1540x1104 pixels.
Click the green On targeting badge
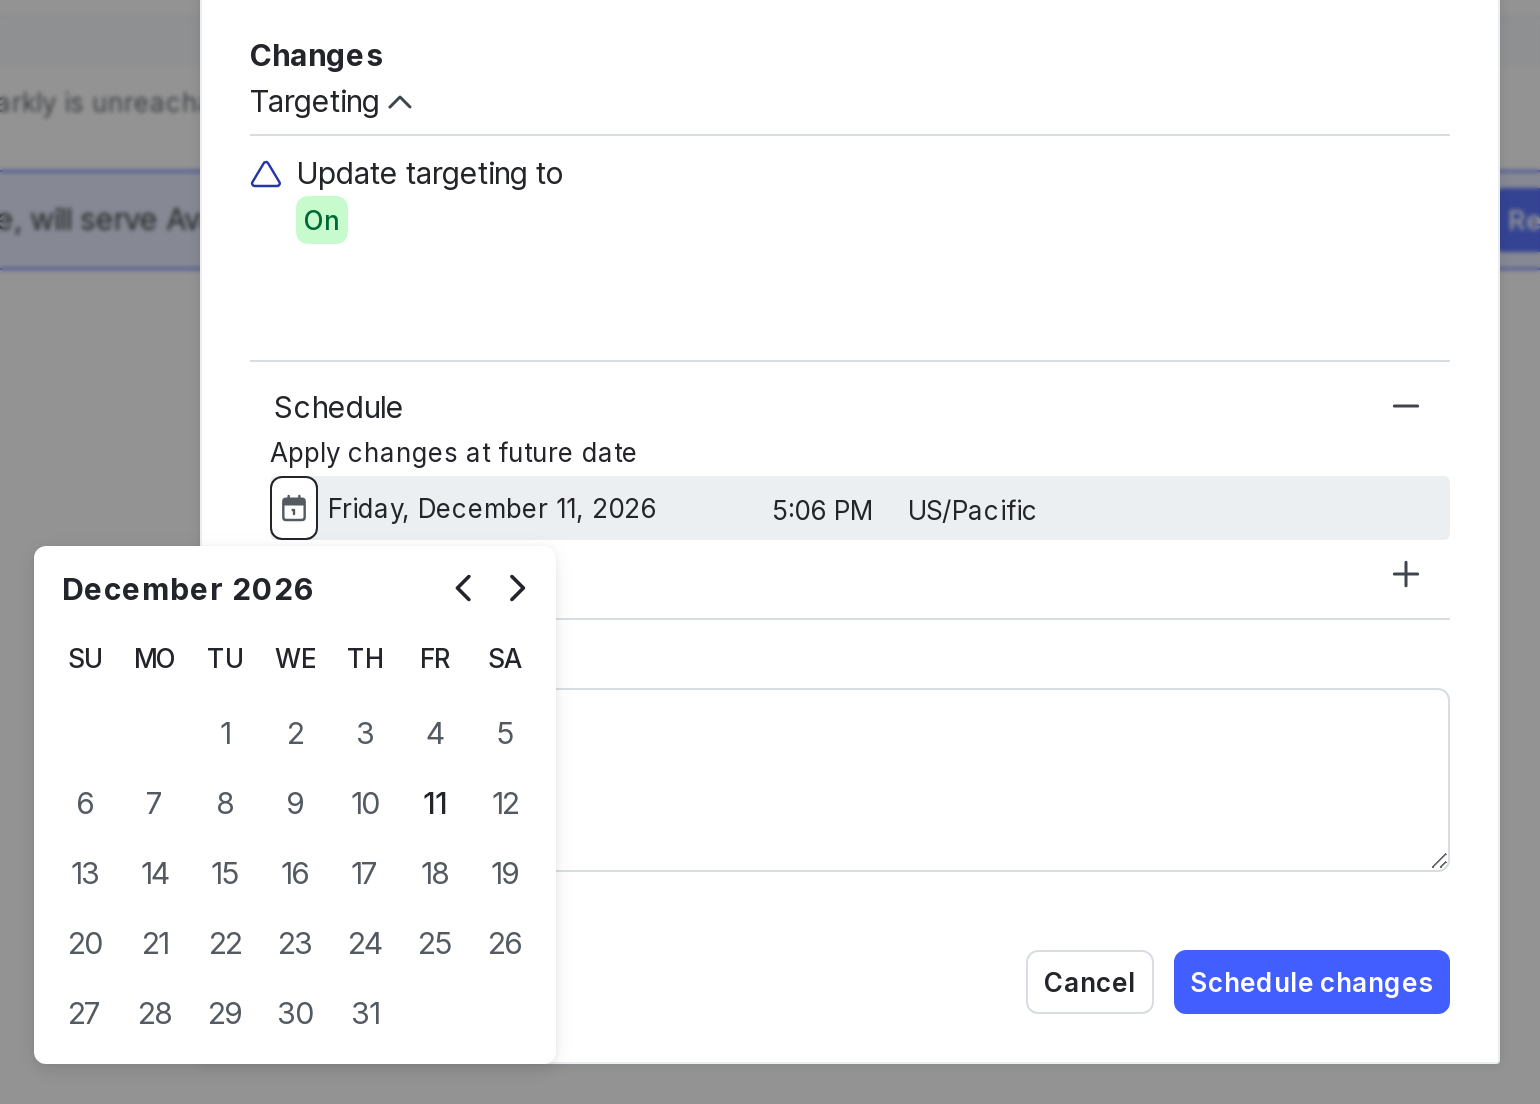tap(322, 220)
